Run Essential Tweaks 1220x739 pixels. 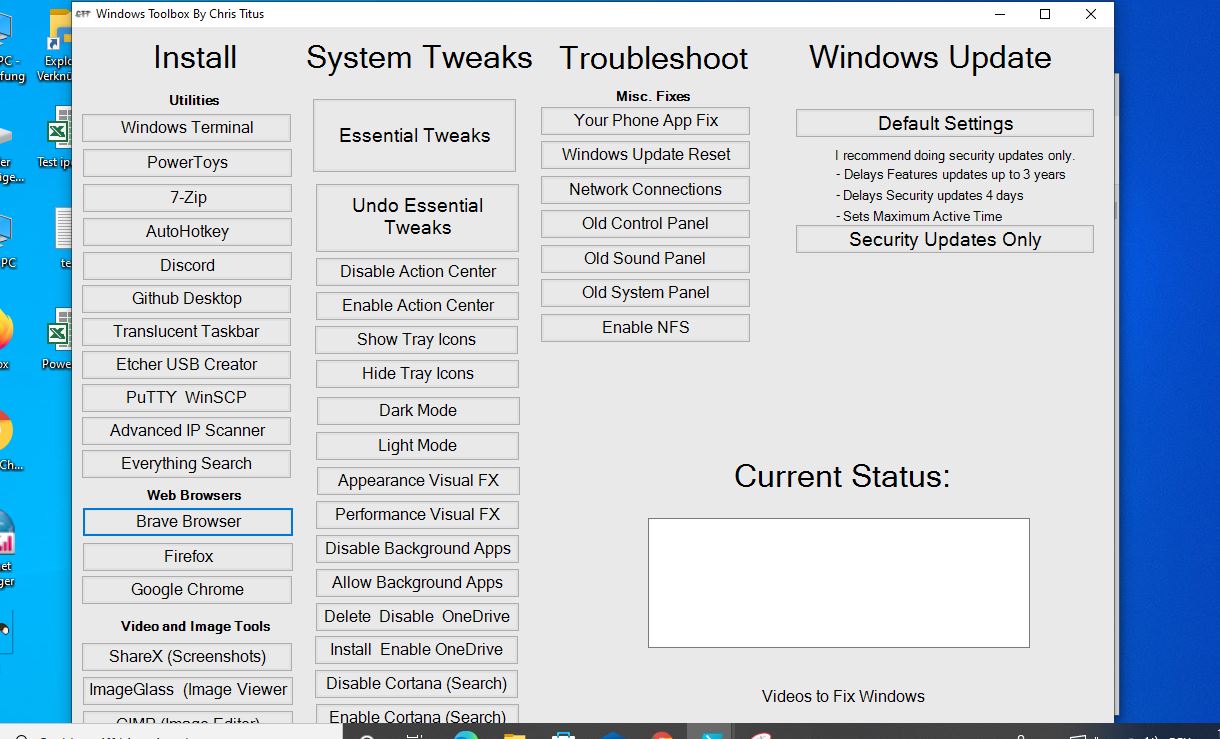point(415,136)
